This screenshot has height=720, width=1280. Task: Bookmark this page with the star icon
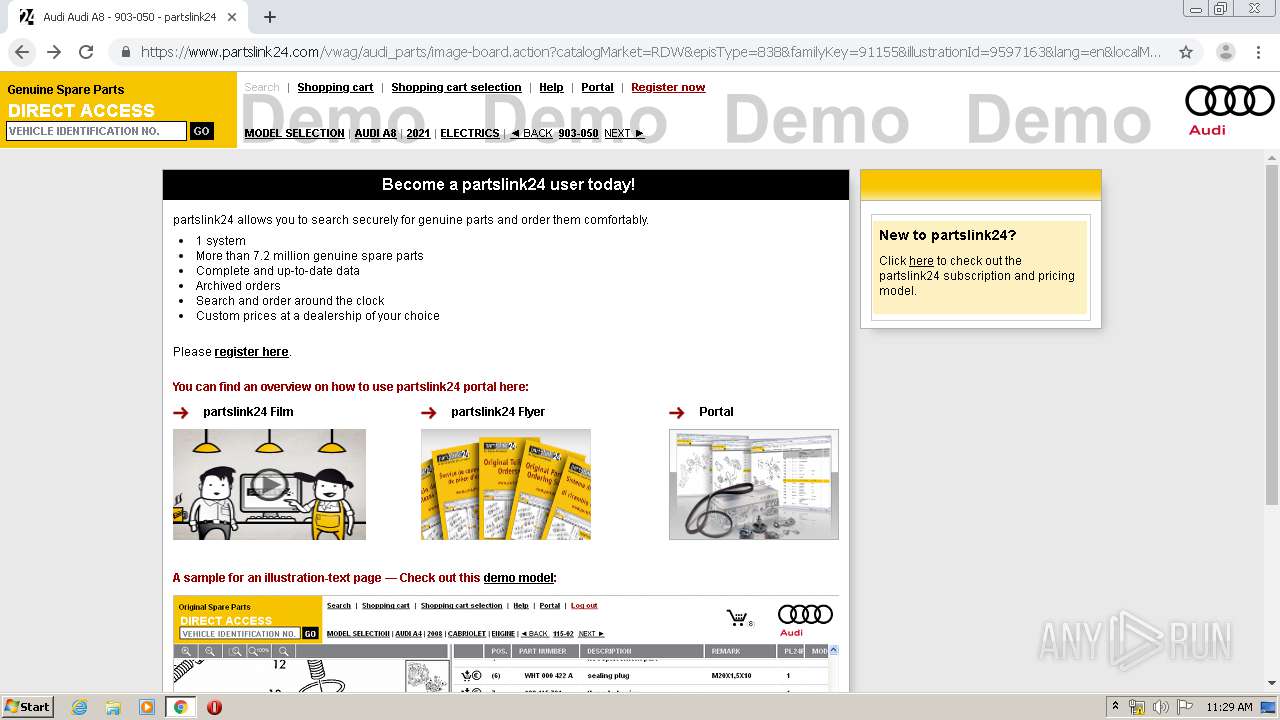[1186, 52]
